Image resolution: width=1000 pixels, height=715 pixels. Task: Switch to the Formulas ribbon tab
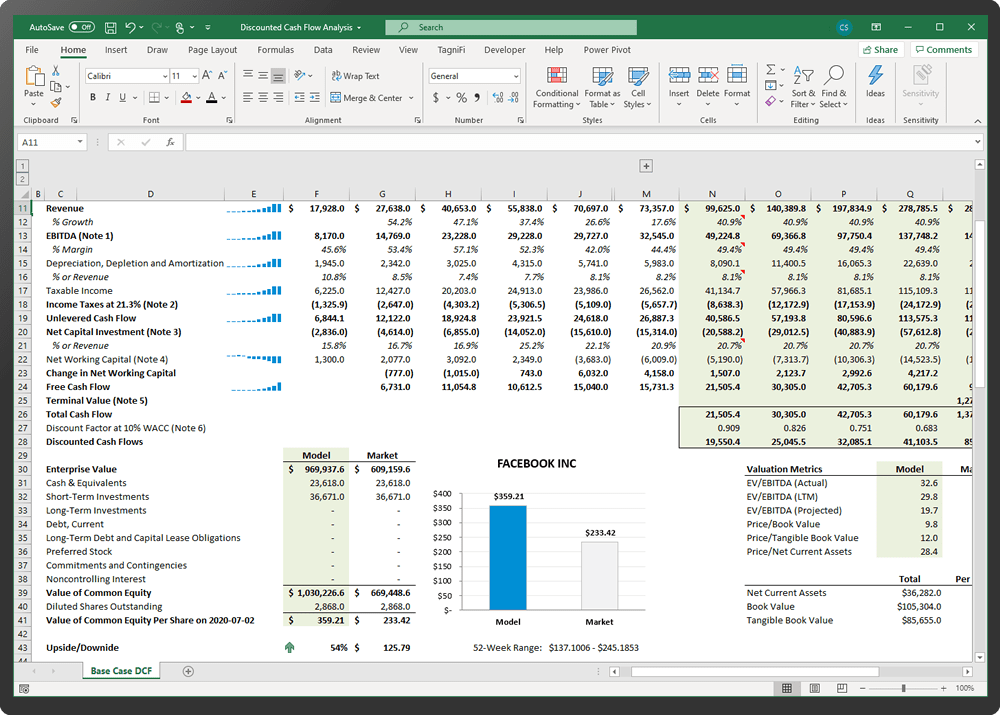(x=276, y=50)
